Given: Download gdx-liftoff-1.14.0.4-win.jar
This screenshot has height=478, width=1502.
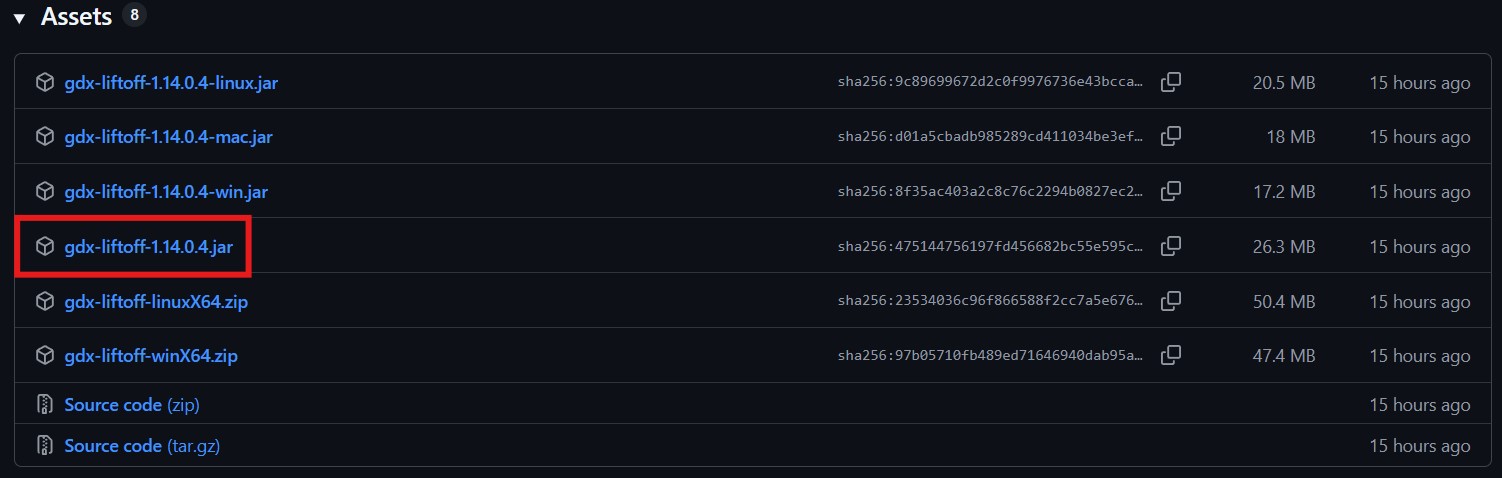Looking at the screenshot, I should click(166, 192).
